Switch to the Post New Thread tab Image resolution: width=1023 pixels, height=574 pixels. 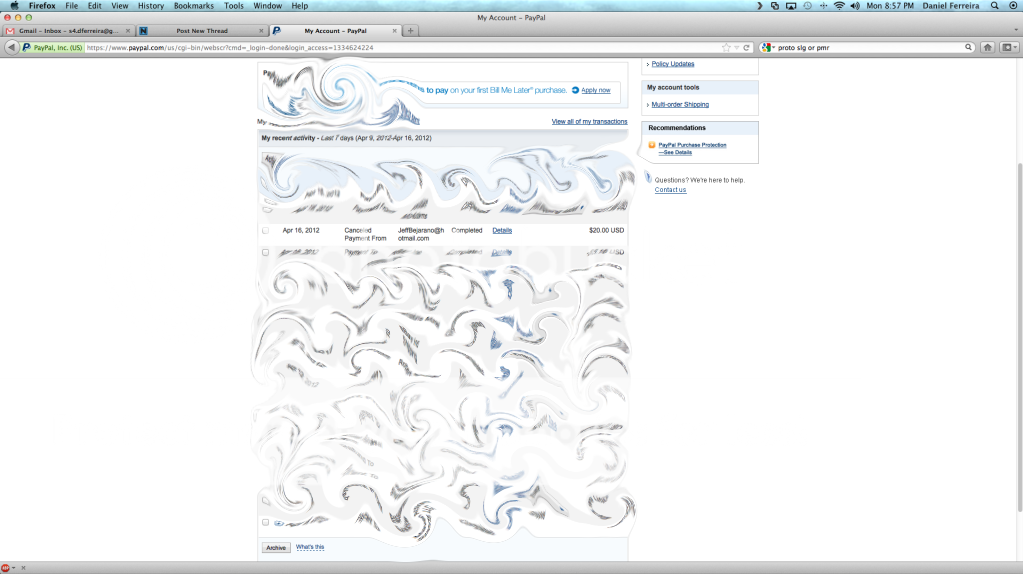(x=202, y=31)
